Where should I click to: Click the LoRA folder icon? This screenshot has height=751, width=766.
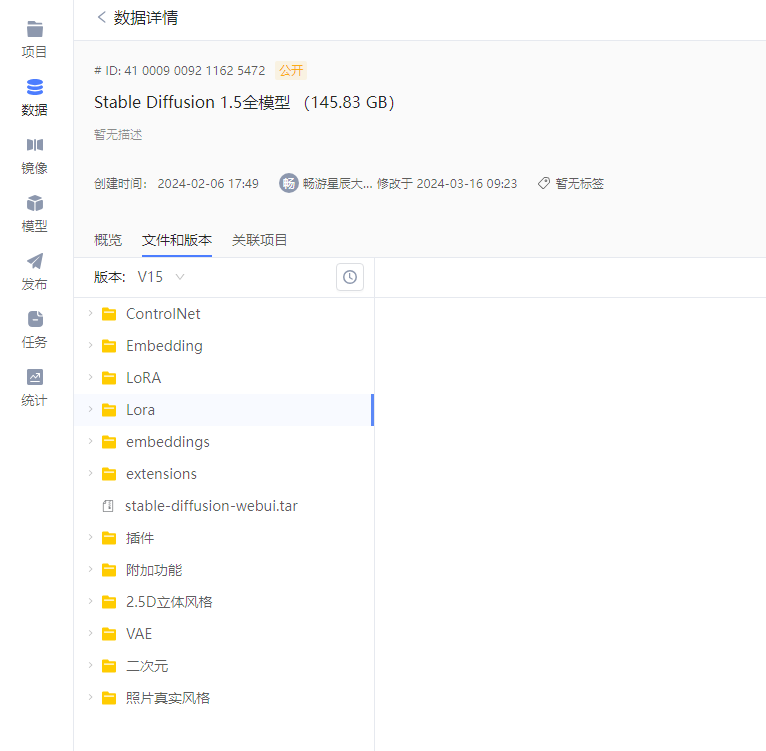(109, 378)
